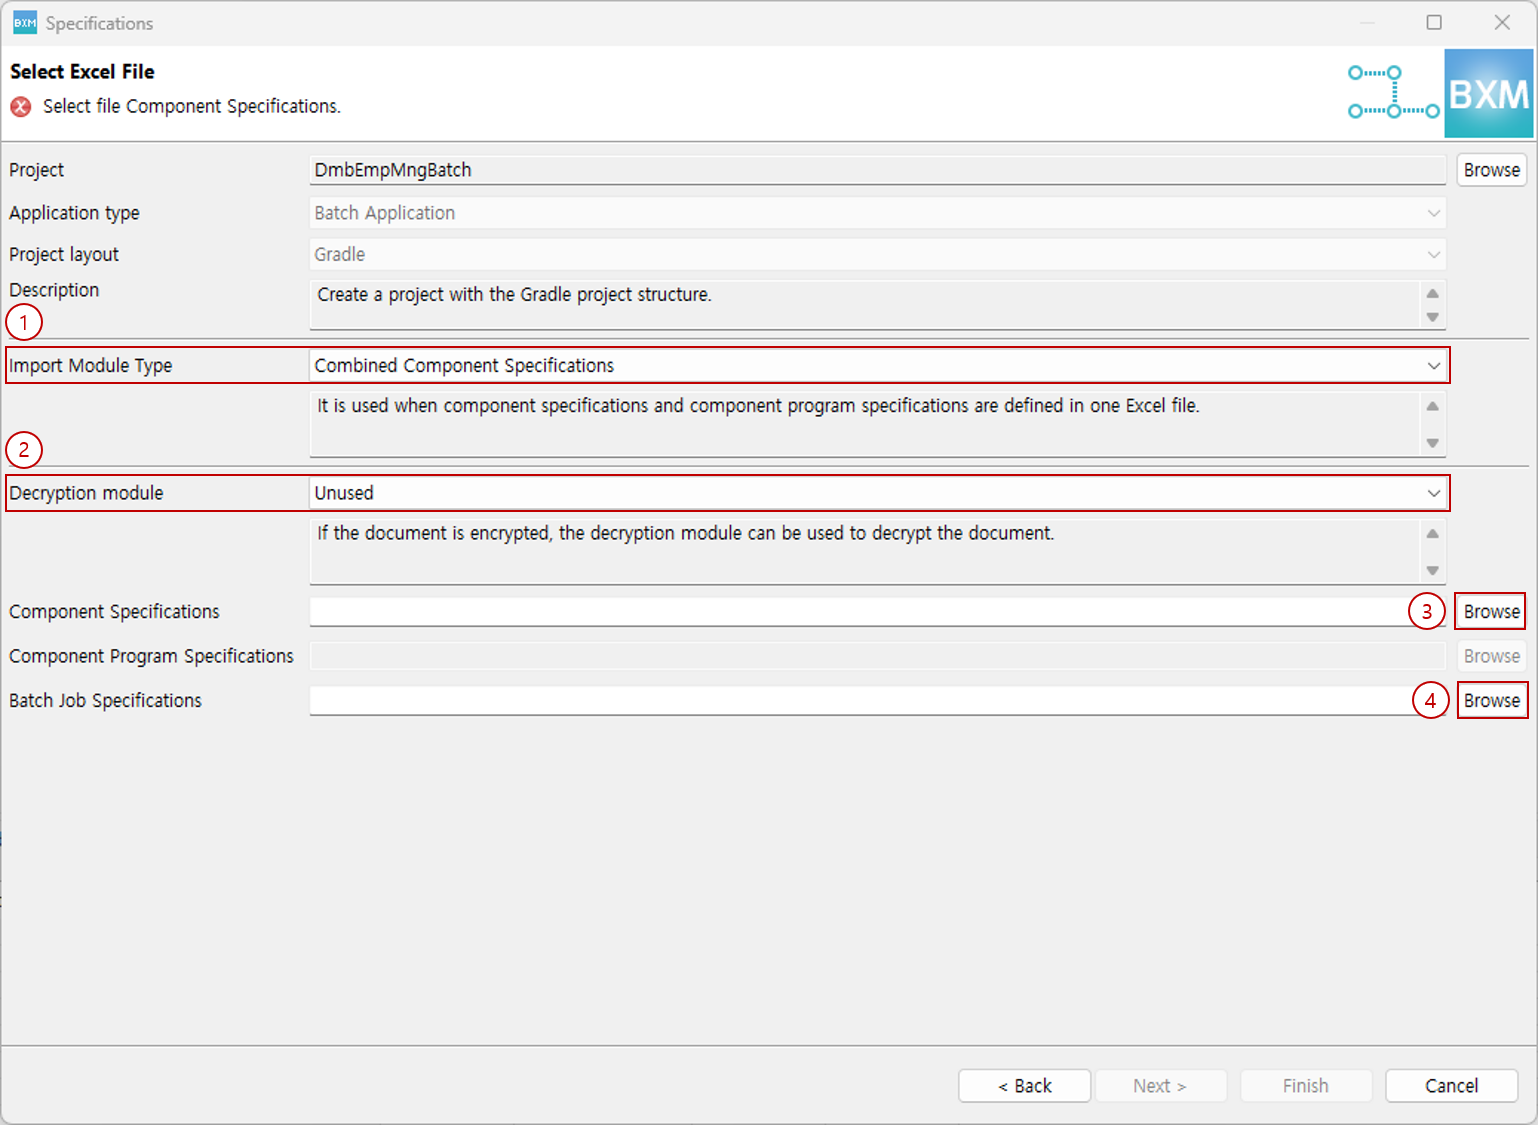The height and width of the screenshot is (1125, 1538).
Task: Click the red error icon next to the message
Action: 20,106
